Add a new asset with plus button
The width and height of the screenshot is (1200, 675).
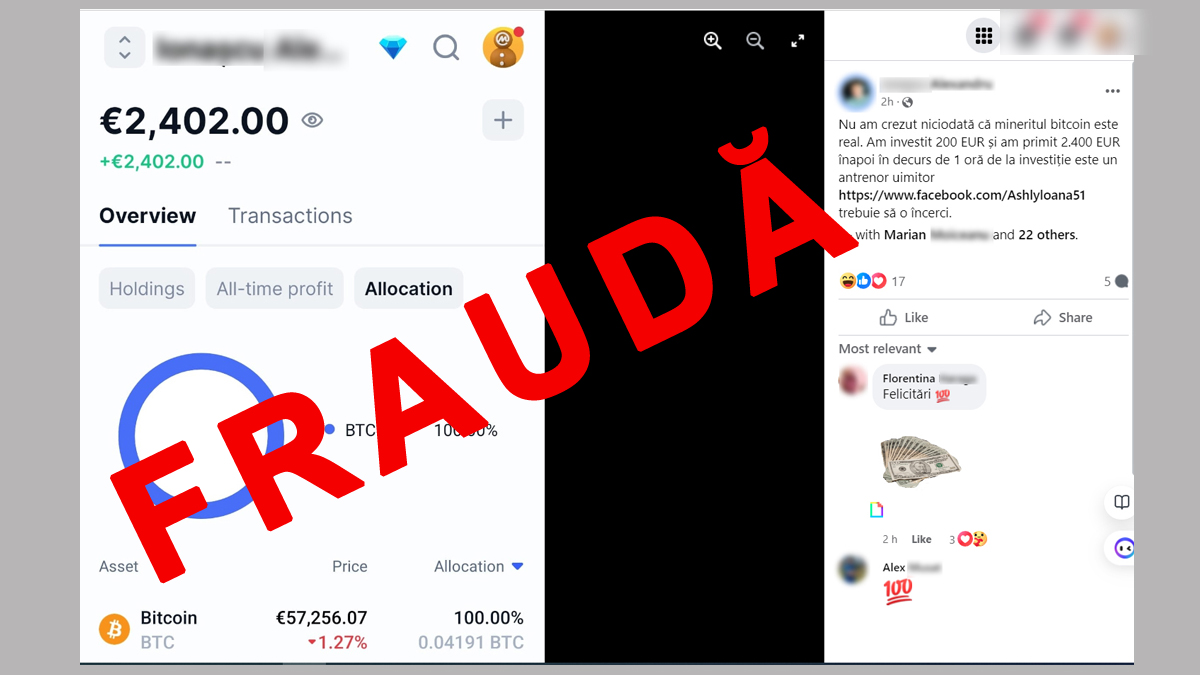pos(503,120)
